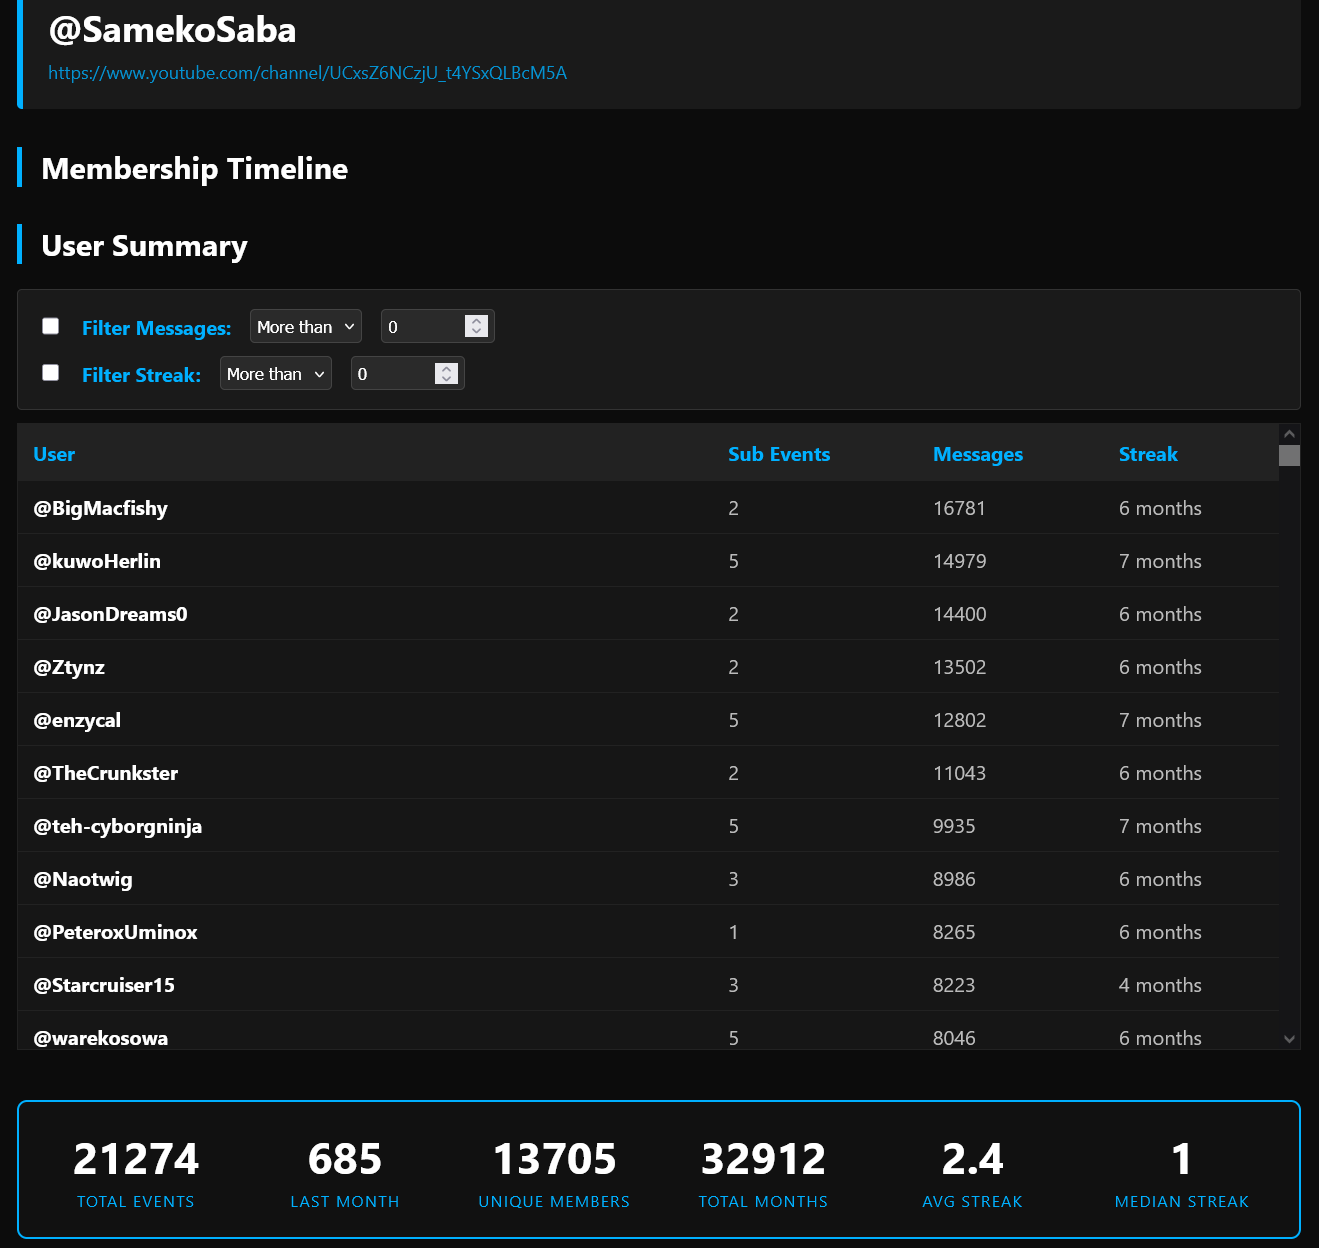Select user @TheCrunkster in the table
The image size is (1319, 1248).
pos(106,773)
